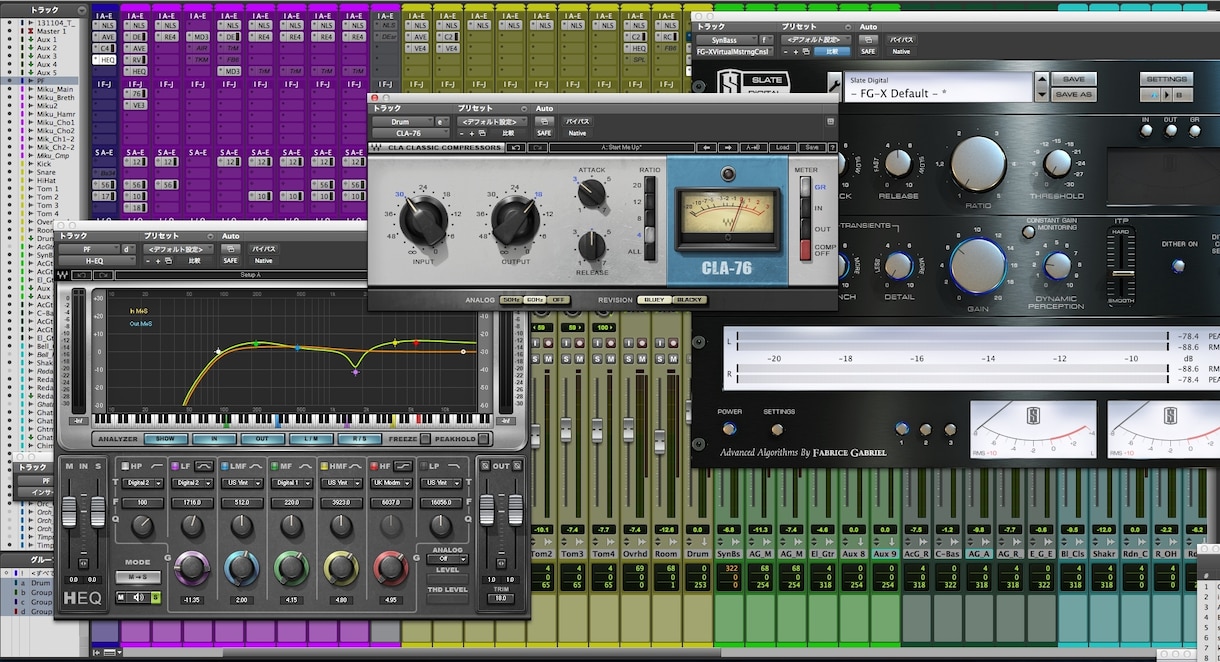Step through FG-X presets with up/down arrows
Viewport: 1220px width, 662px height.
[x=1042, y=86]
